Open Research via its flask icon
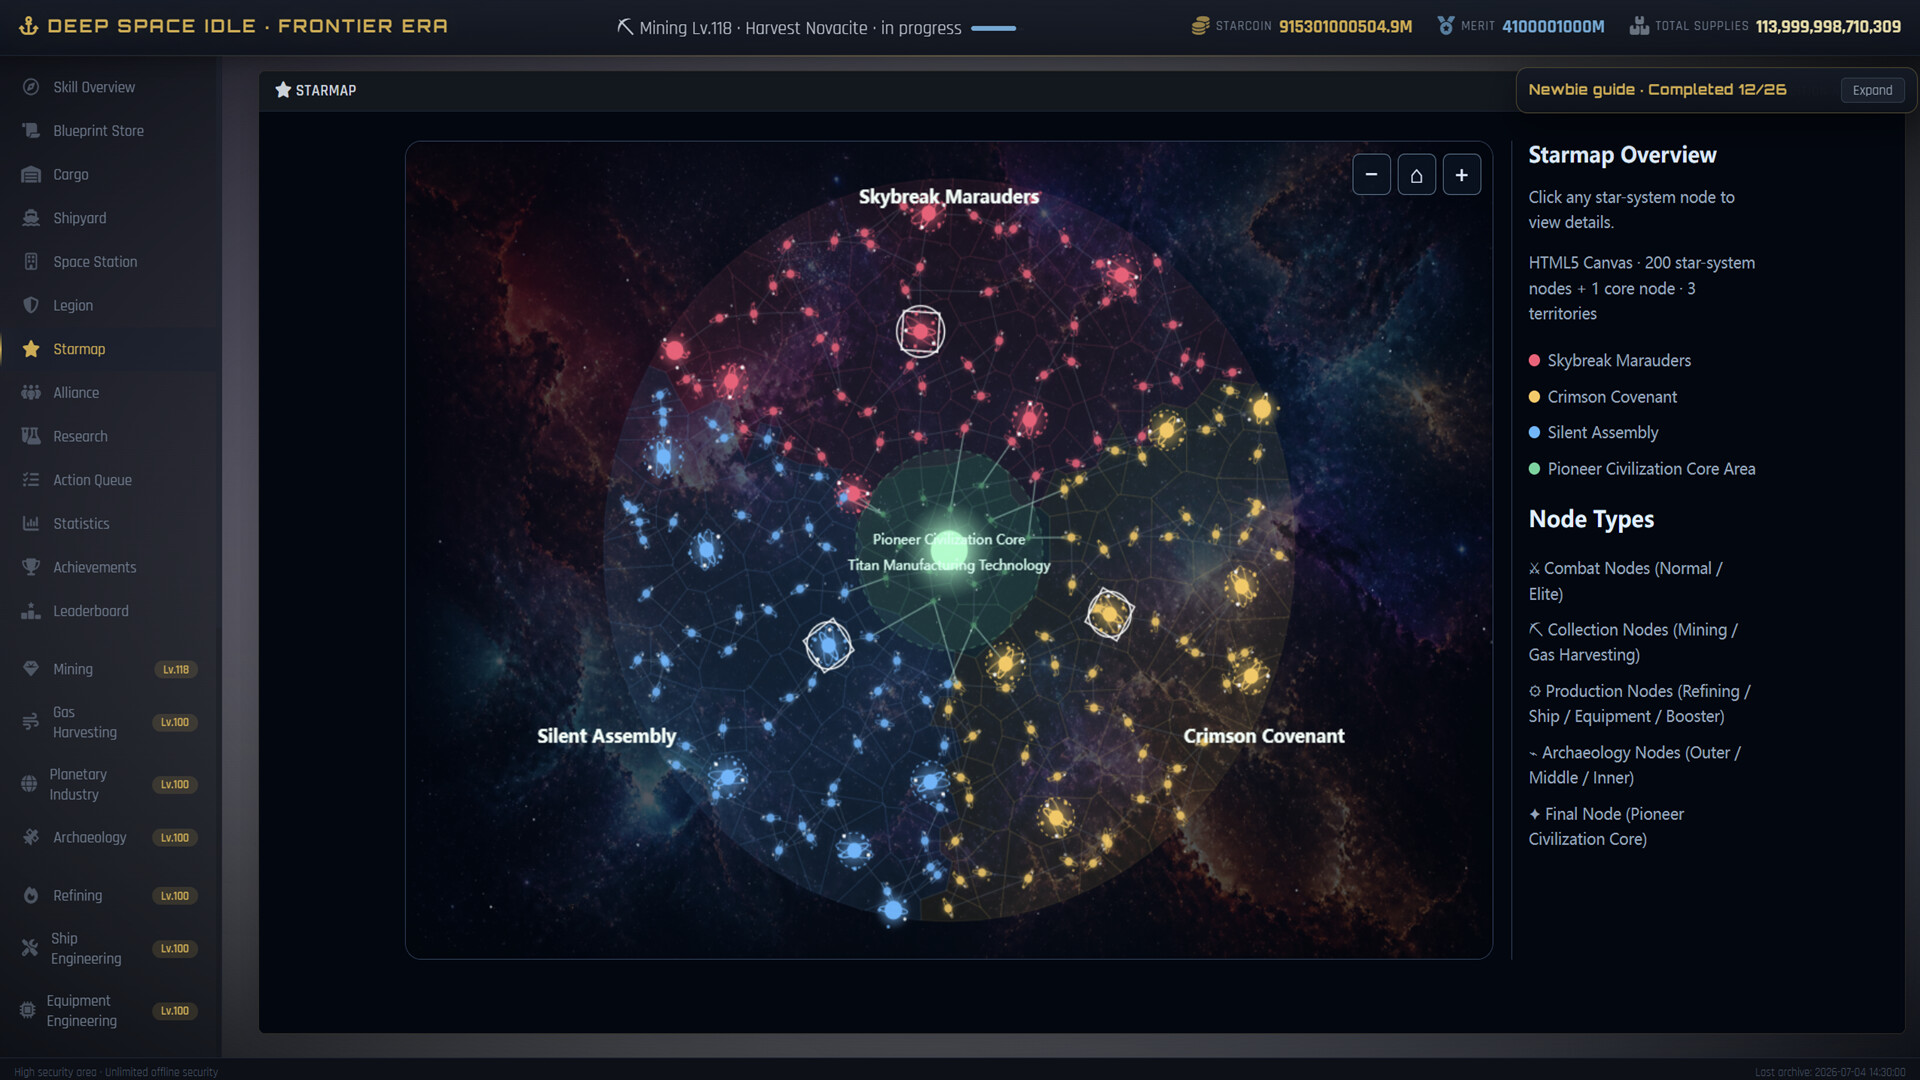 coord(31,436)
